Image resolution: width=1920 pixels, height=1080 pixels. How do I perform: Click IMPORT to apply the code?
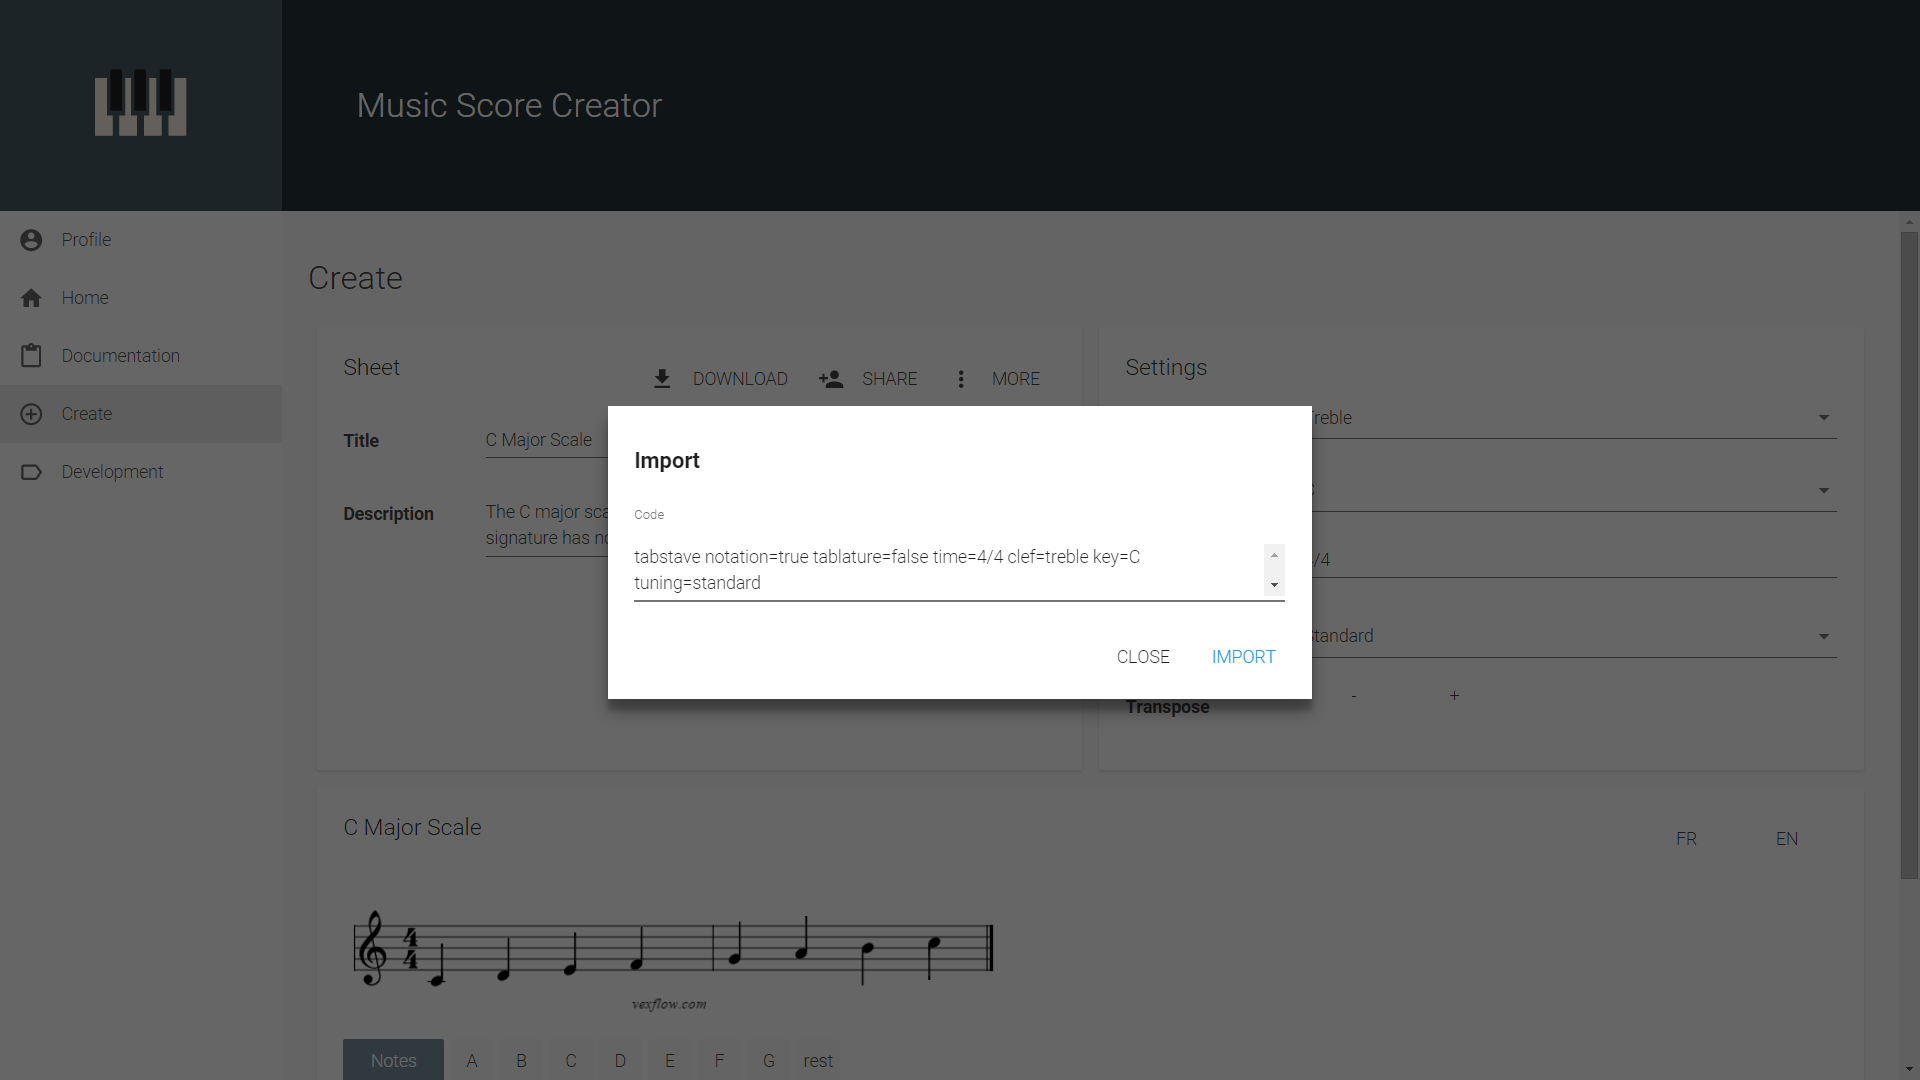tap(1242, 656)
